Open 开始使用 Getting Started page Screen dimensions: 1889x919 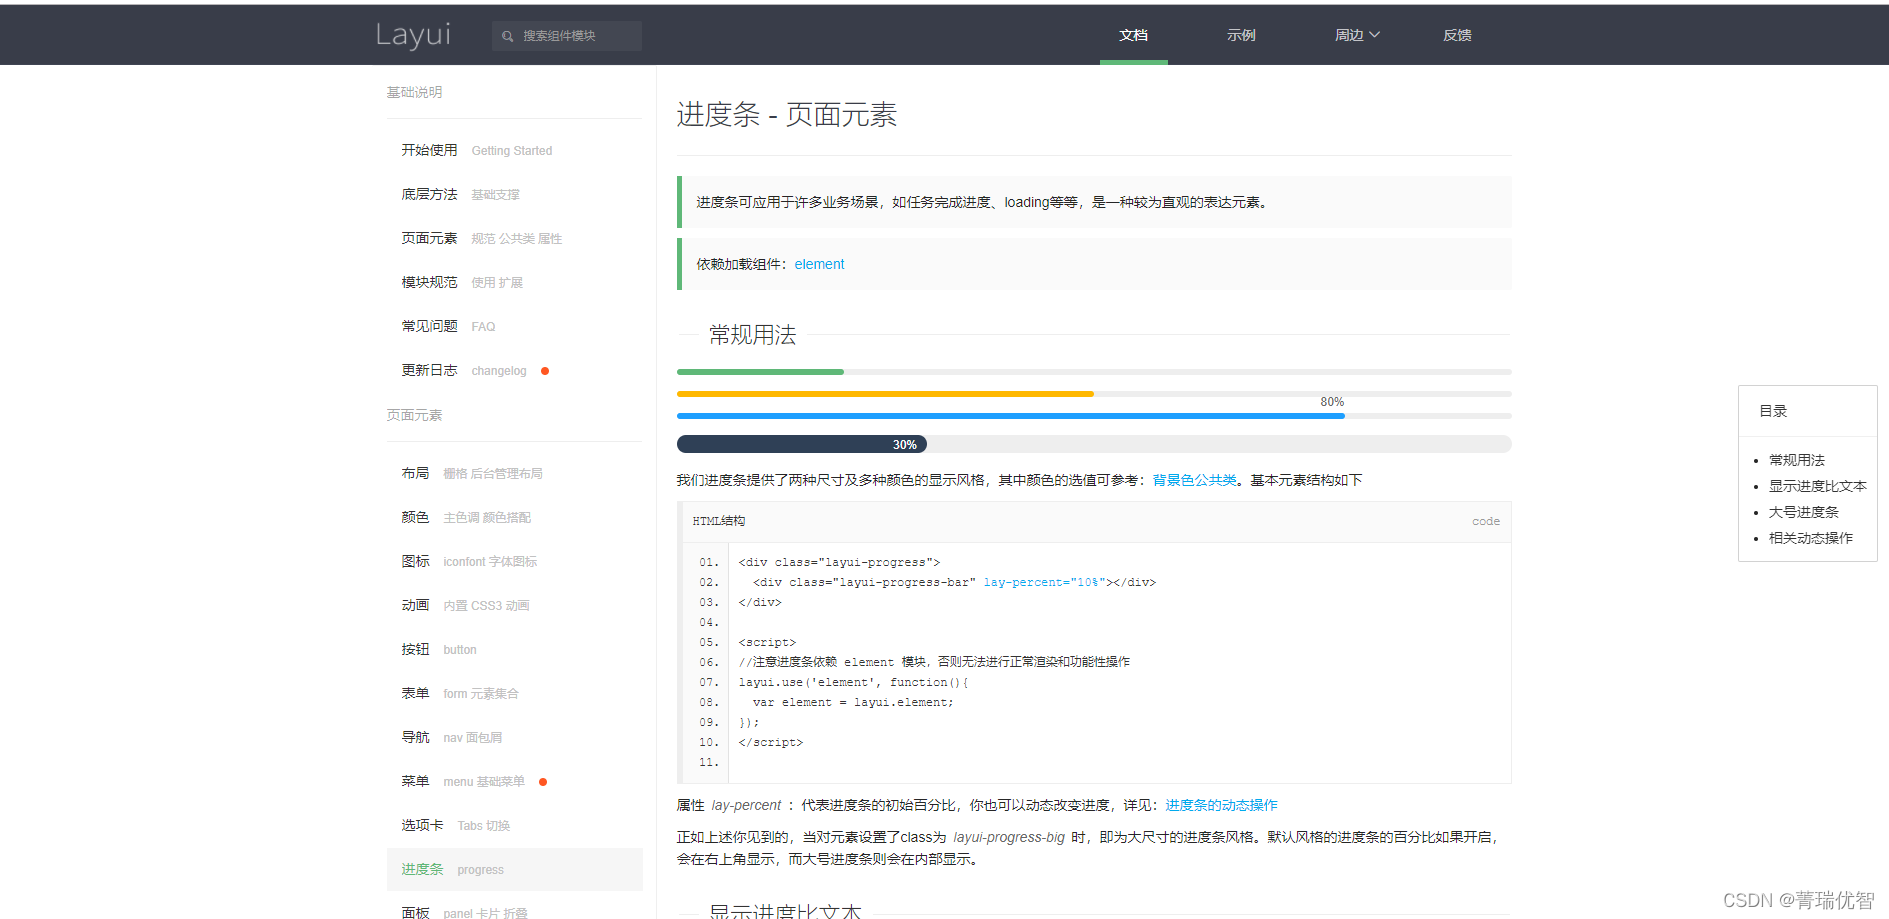pos(514,150)
